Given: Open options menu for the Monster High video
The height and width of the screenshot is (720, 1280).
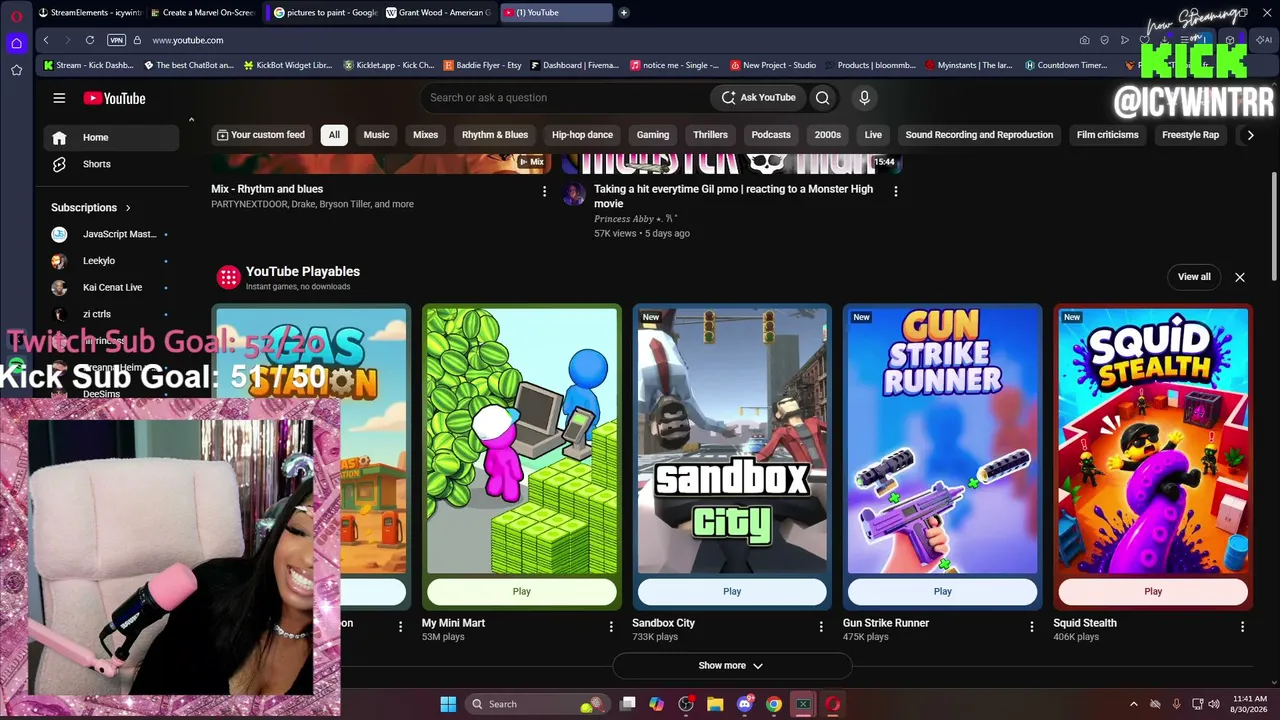Looking at the screenshot, I should [x=895, y=191].
